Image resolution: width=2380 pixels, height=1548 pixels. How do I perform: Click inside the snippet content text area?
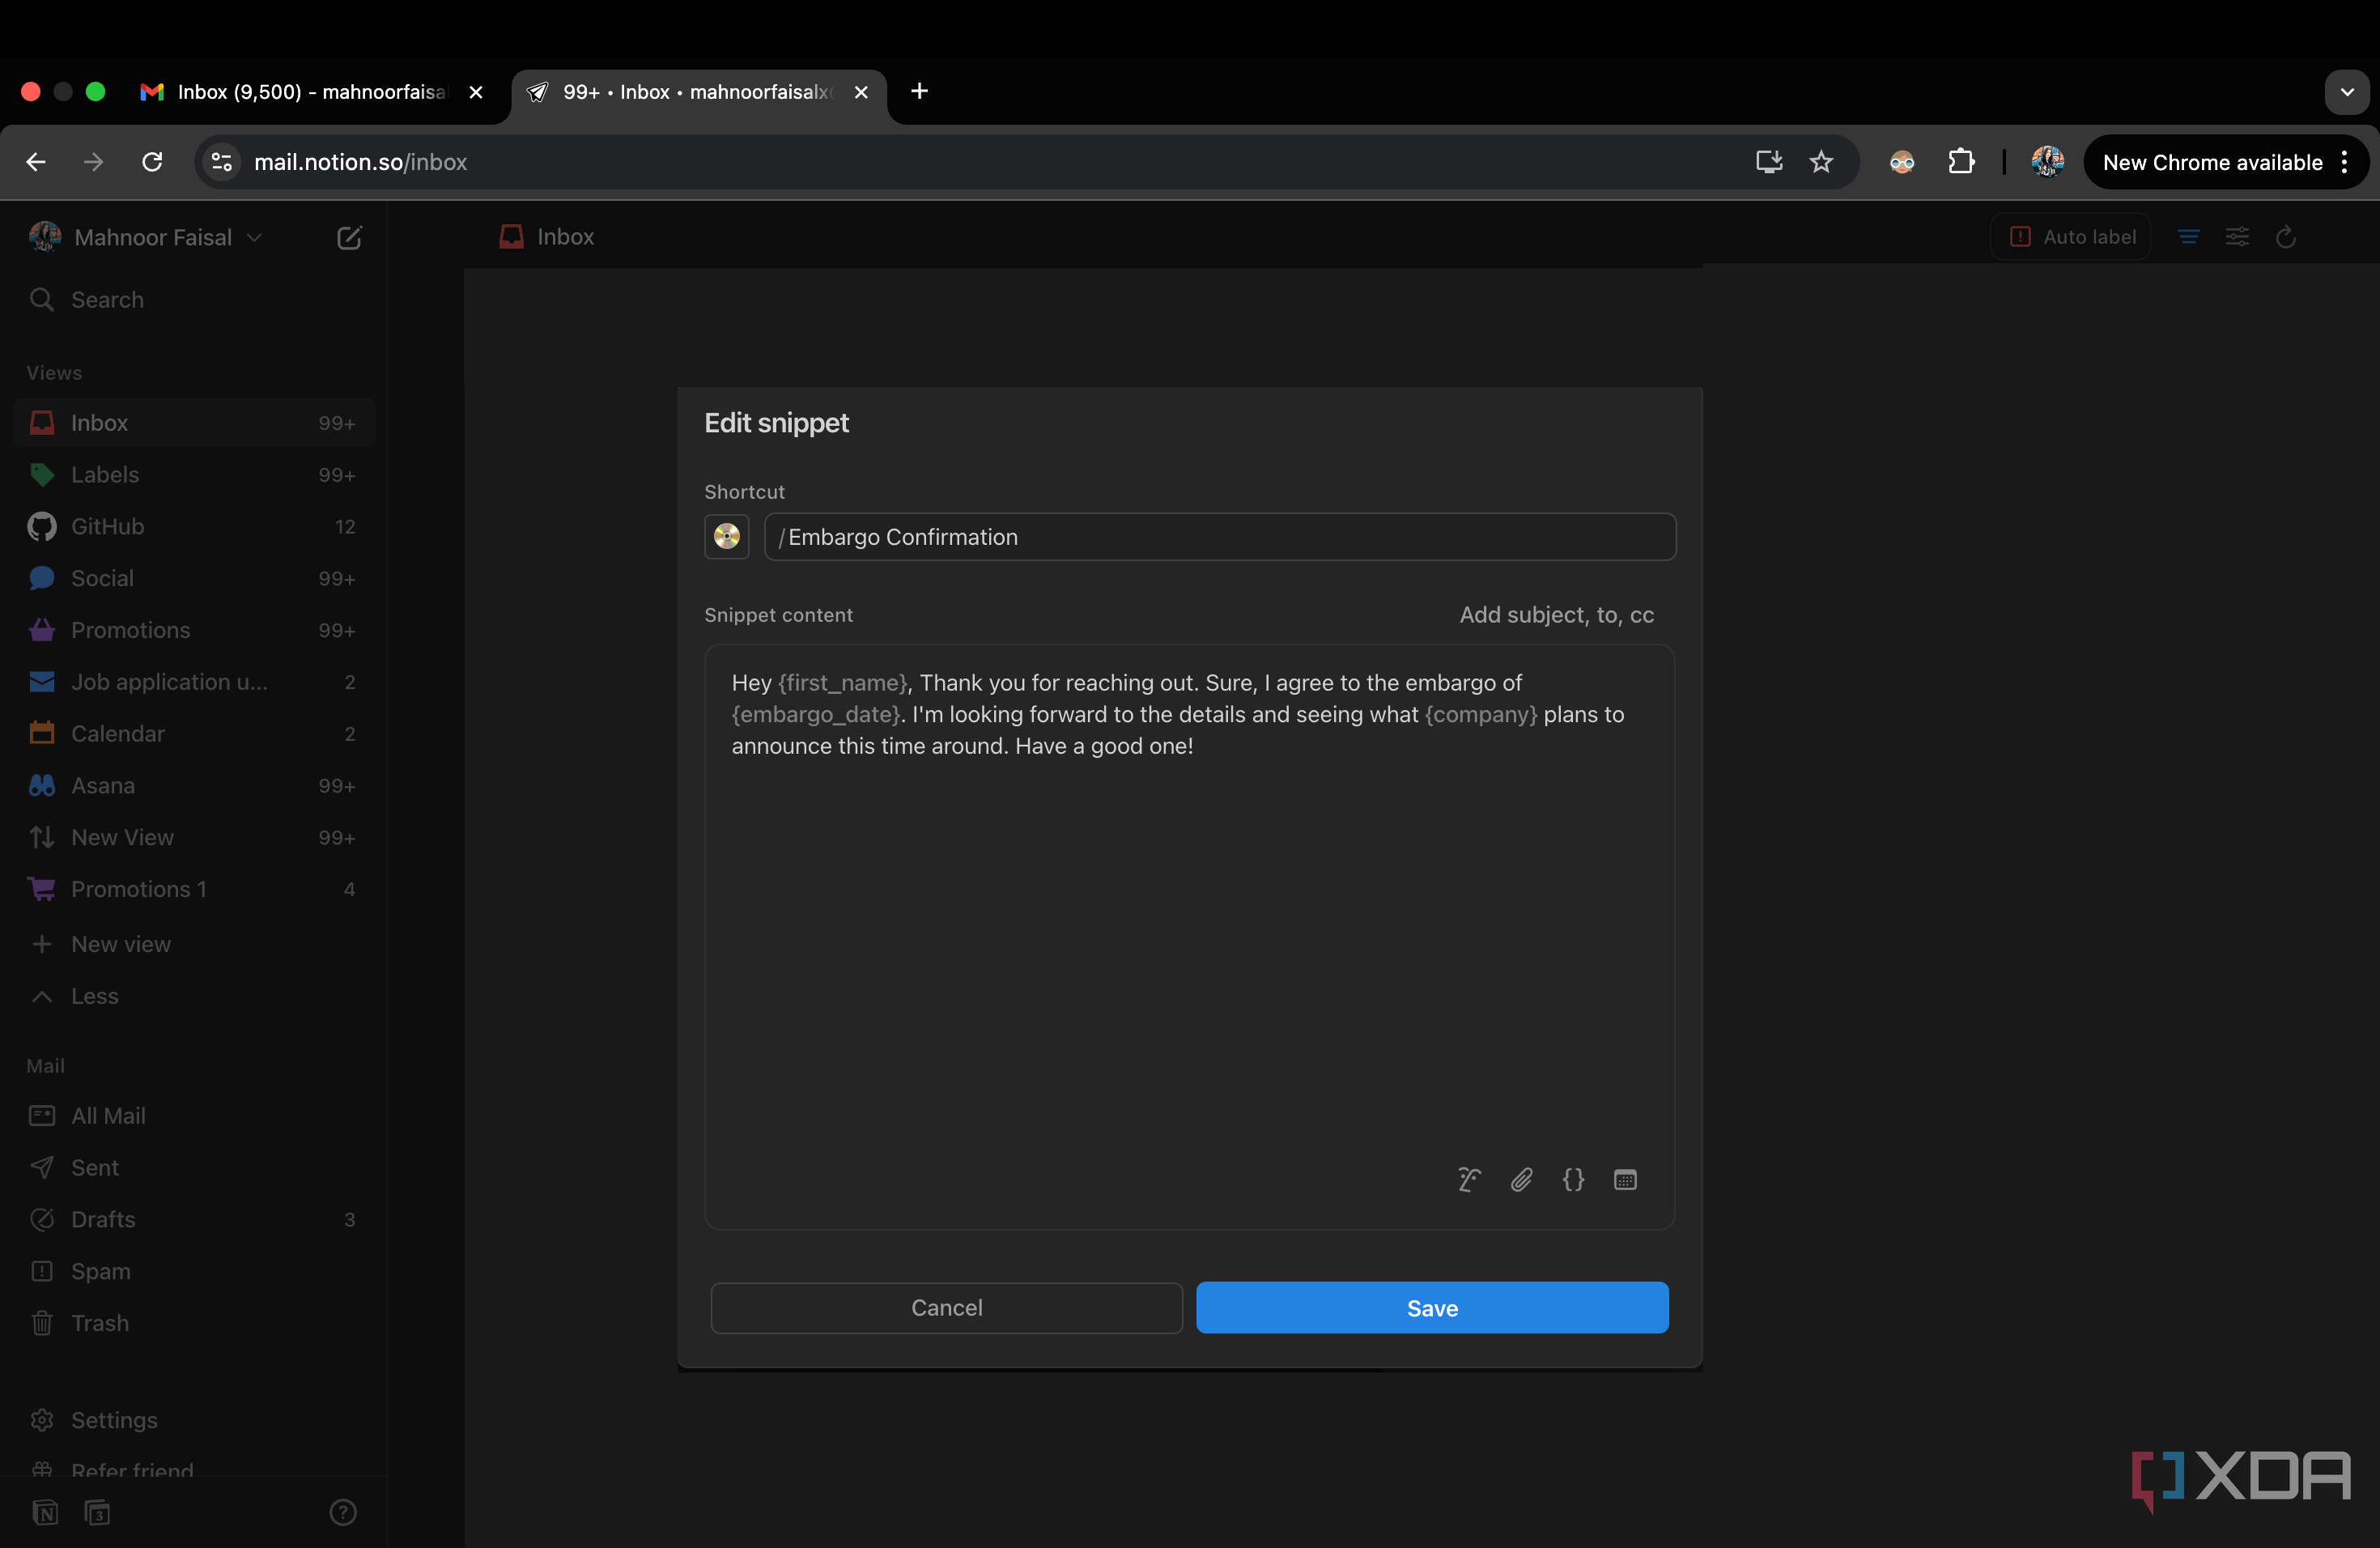1189,937
